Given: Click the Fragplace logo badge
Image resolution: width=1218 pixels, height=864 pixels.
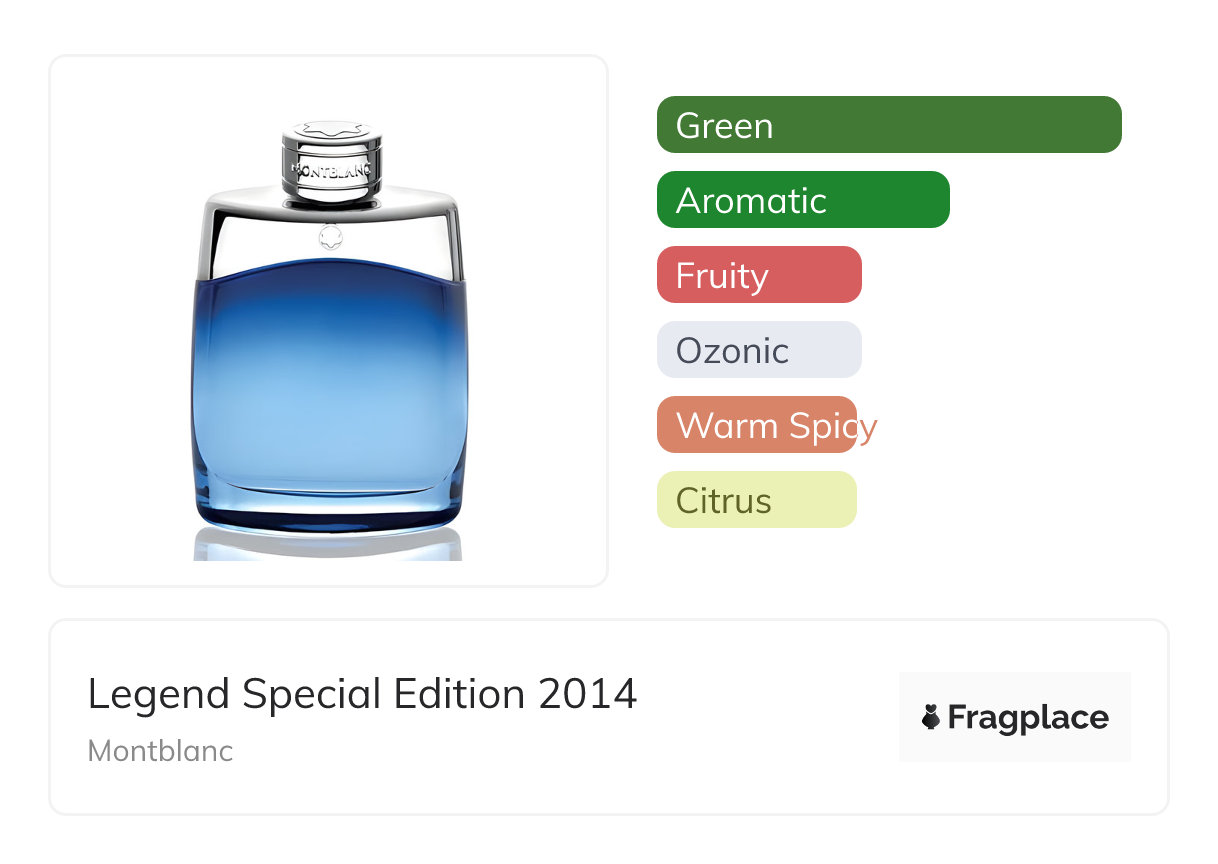Looking at the screenshot, I should [x=1014, y=717].
